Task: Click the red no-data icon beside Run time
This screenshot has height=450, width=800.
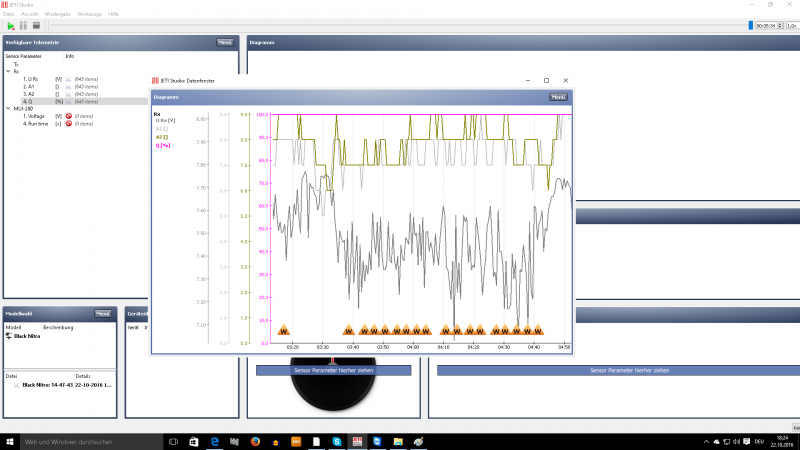Action: click(69, 124)
